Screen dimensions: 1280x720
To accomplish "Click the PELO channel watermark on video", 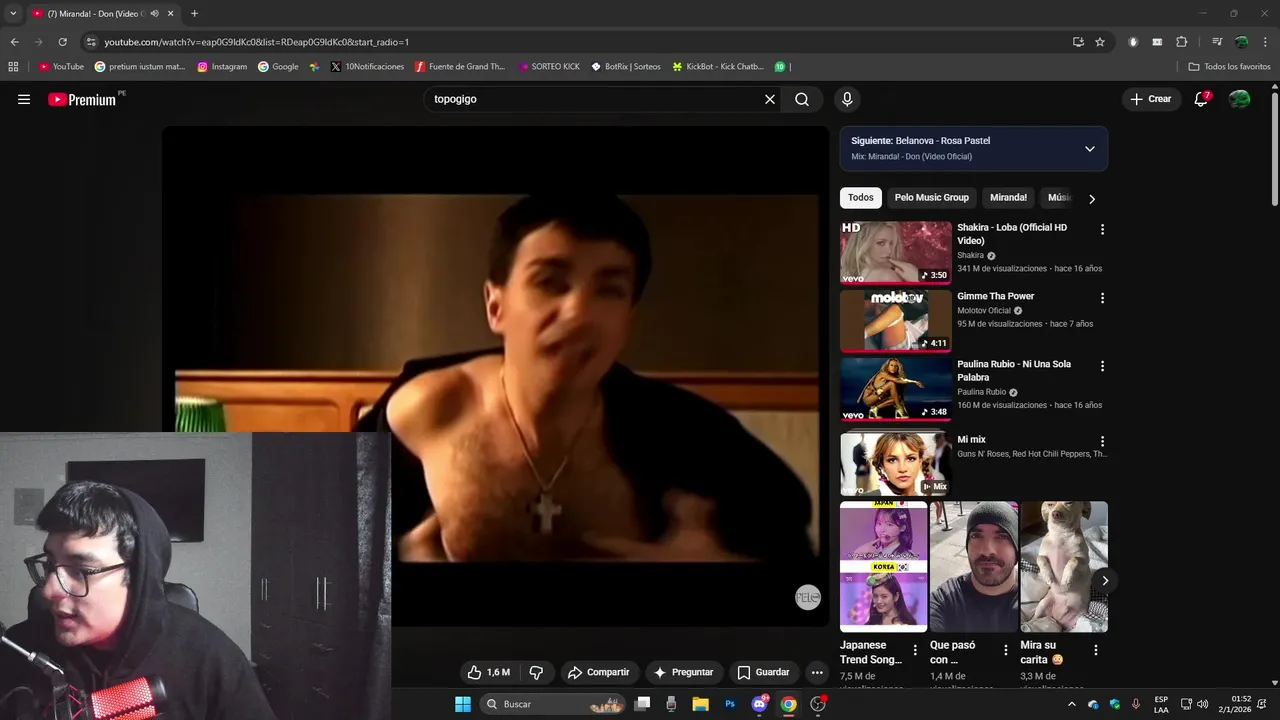I will (x=808, y=597).
